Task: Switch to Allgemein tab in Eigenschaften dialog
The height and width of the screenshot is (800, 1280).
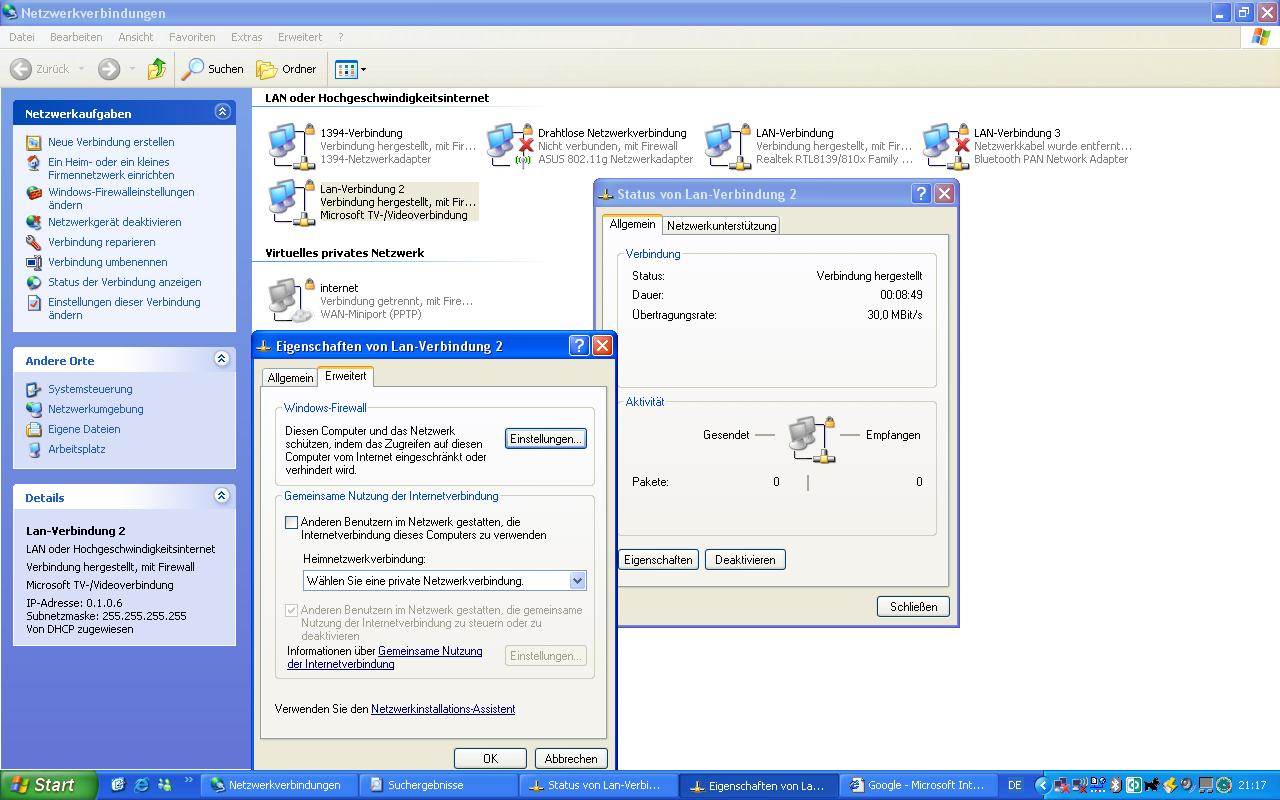Action: 290,378
